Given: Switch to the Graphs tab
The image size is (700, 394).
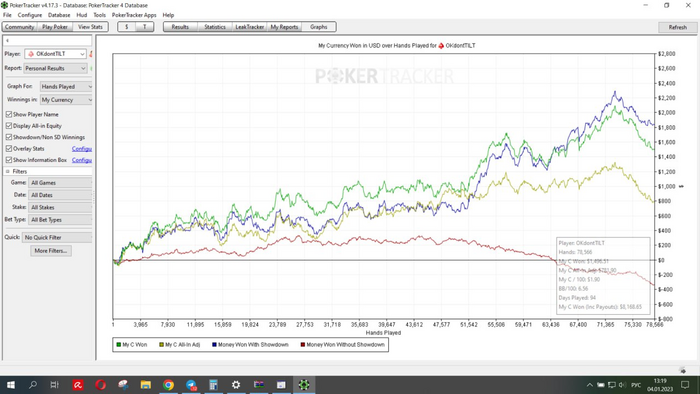Looking at the screenshot, I should [319, 27].
